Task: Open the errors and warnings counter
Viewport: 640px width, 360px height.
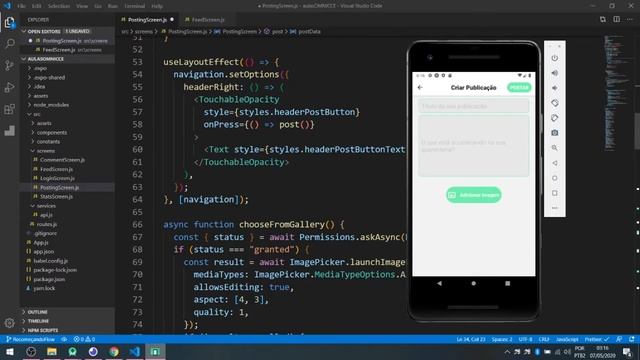Action: pyautogui.click(x=84, y=339)
